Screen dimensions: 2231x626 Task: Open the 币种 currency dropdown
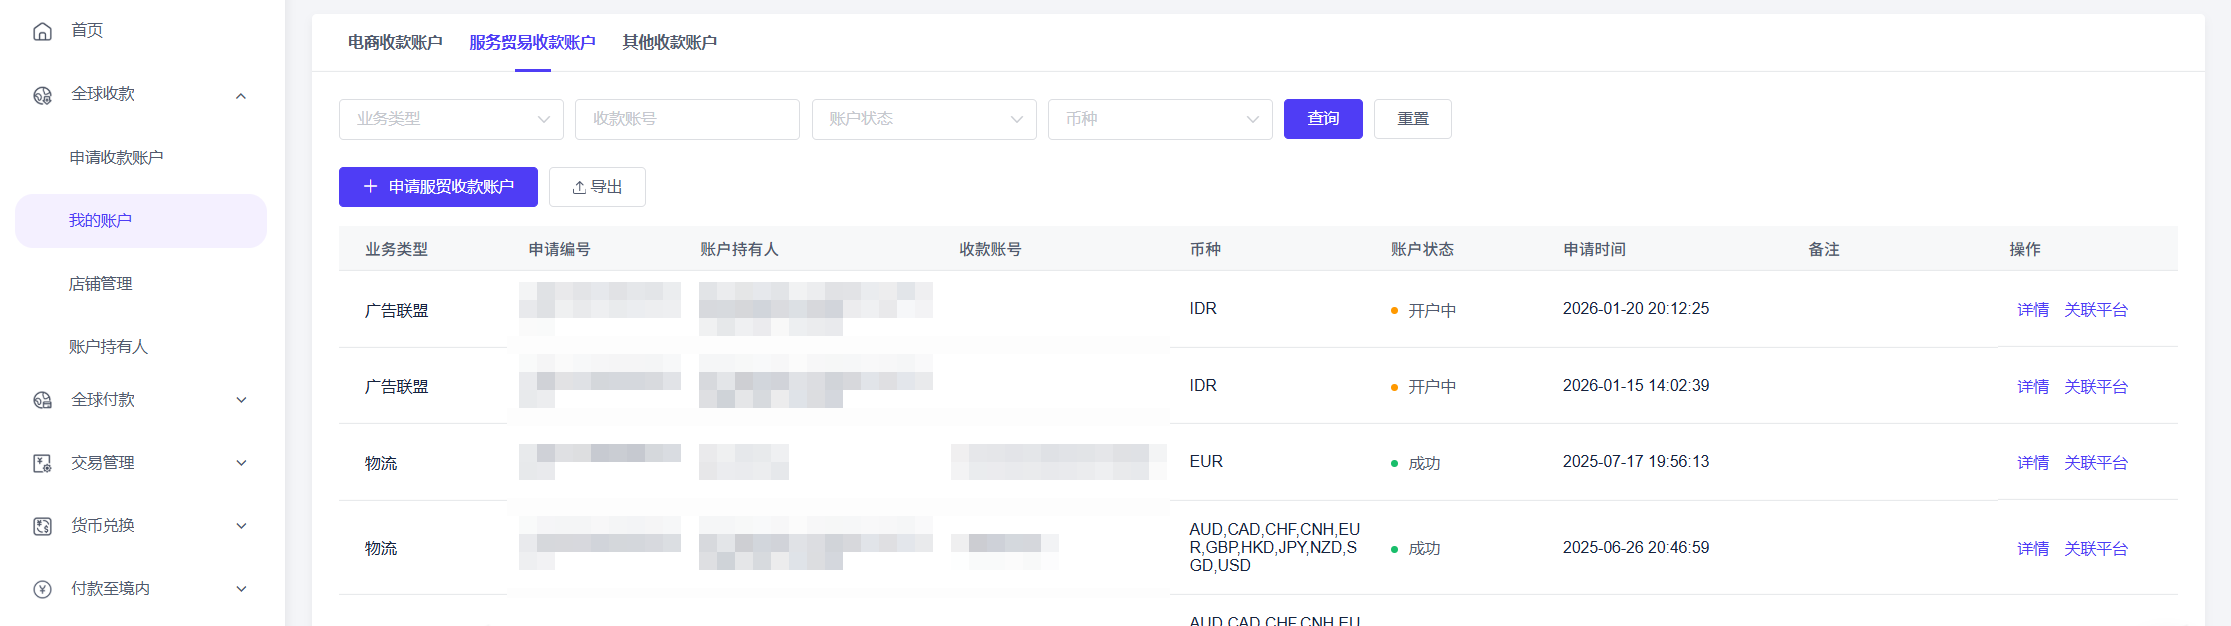click(x=1159, y=119)
